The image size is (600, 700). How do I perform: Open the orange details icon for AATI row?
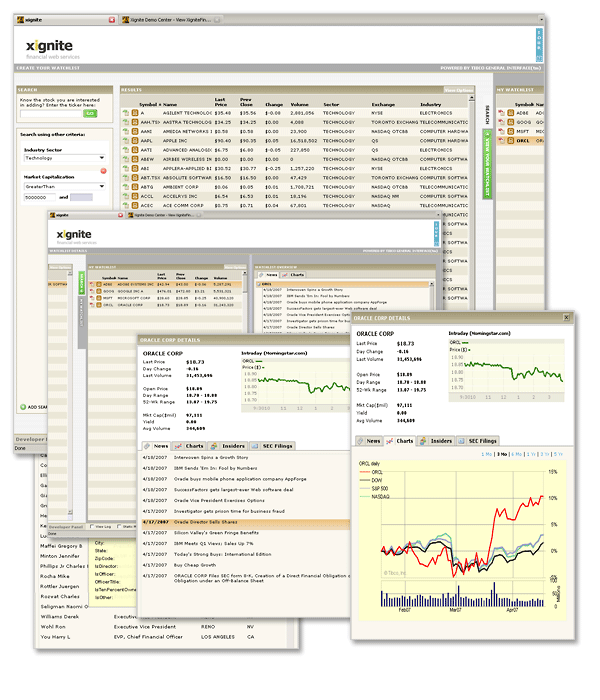[135, 150]
